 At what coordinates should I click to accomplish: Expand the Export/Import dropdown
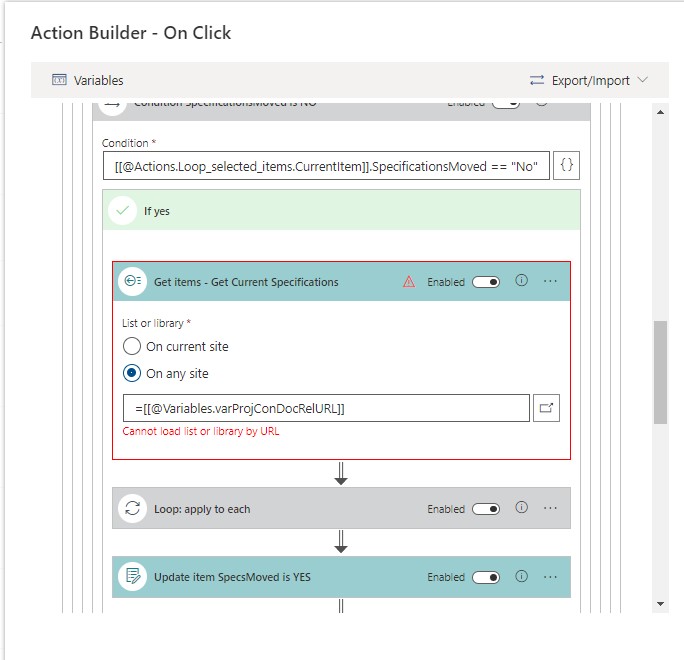[589, 80]
